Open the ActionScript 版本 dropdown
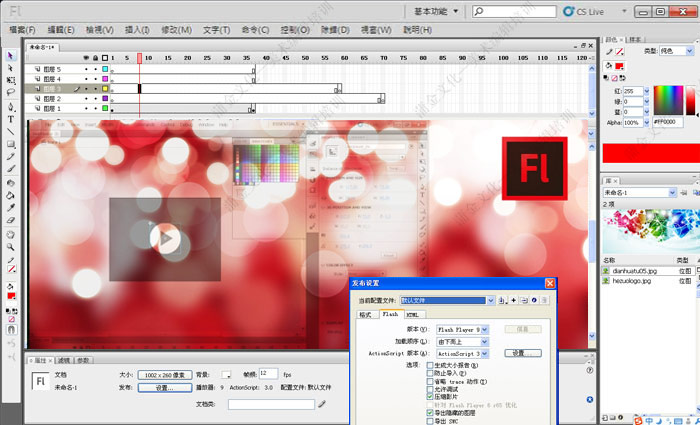 point(485,354)
